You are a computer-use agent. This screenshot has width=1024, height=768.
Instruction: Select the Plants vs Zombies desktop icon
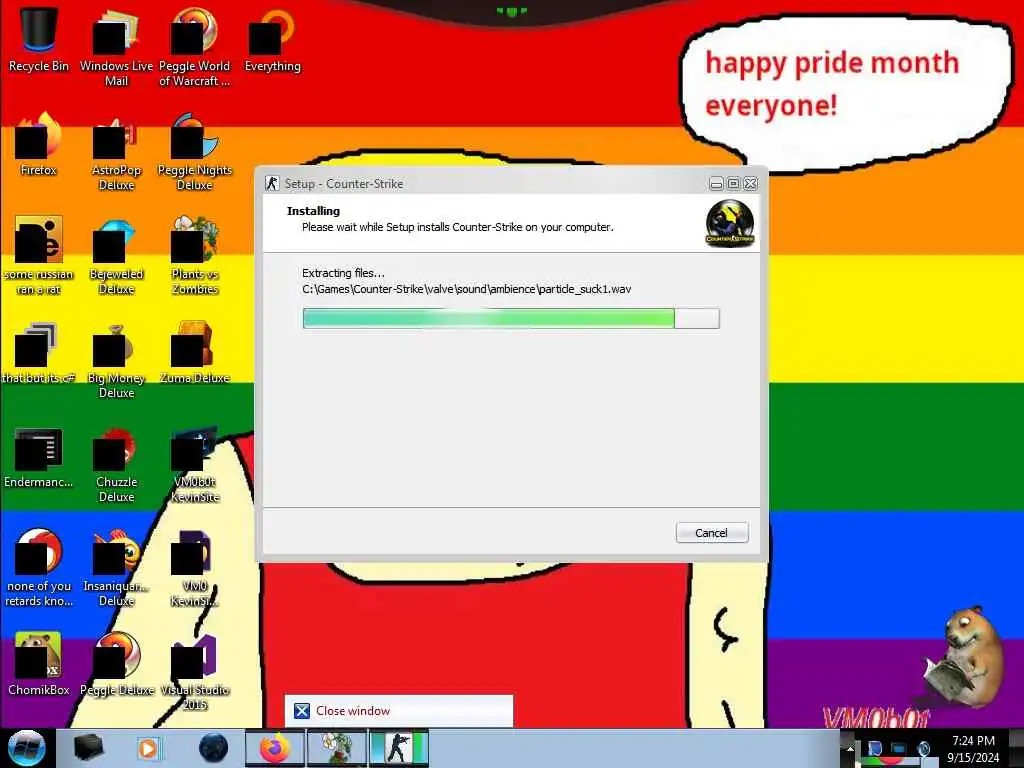pyautogui.click(x=195, y=256)
